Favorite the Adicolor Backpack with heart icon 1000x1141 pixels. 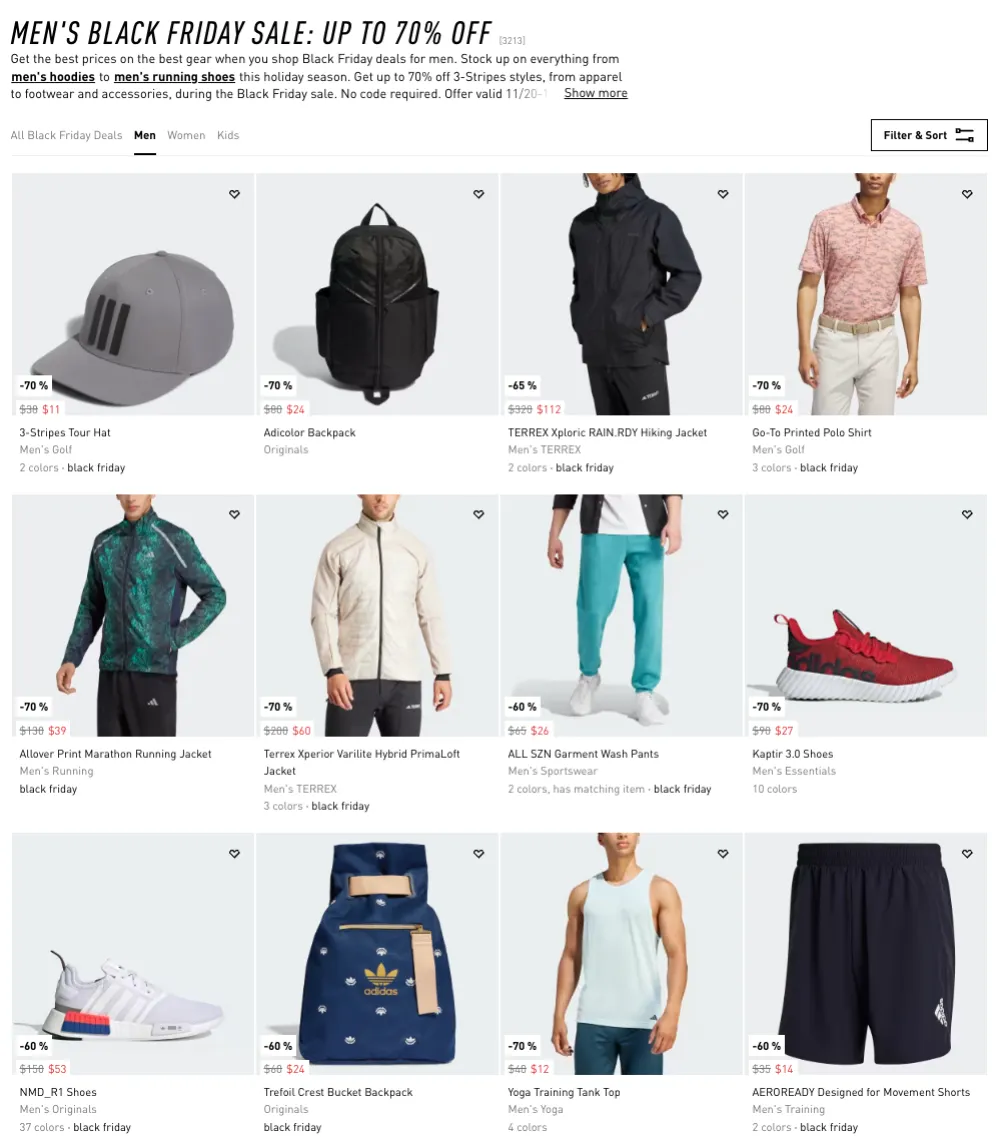(x=479, y=194)
